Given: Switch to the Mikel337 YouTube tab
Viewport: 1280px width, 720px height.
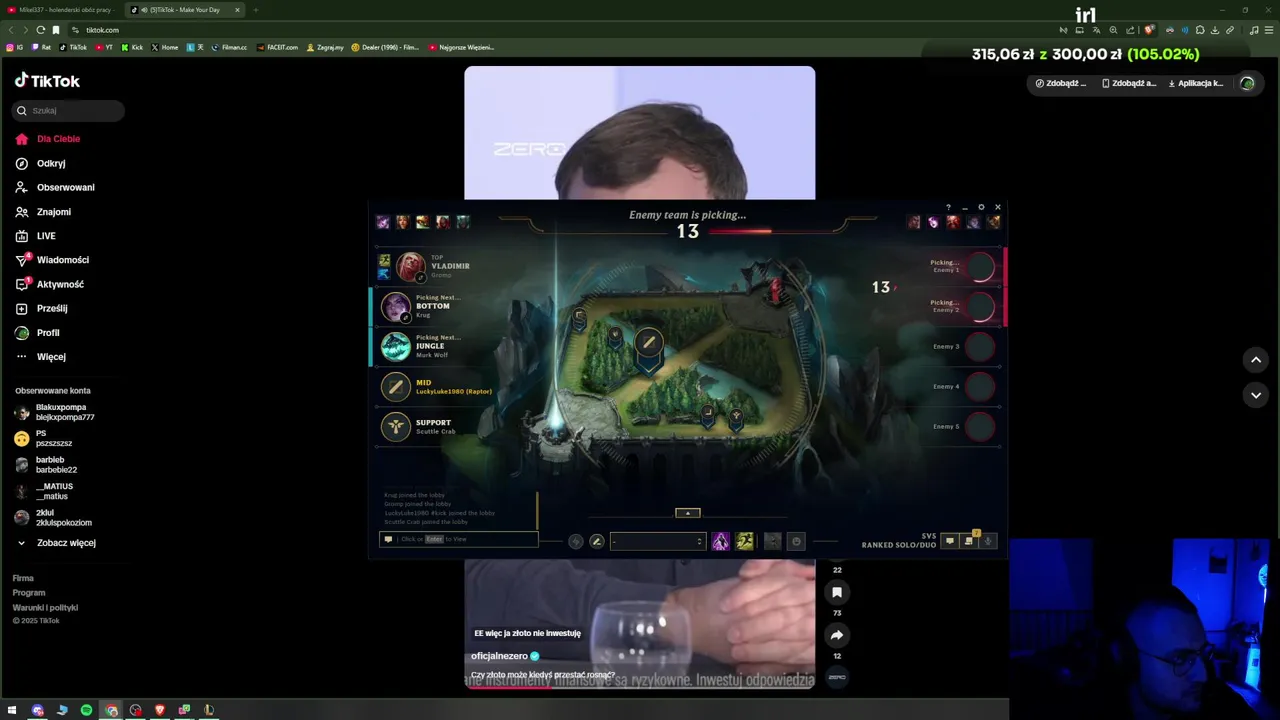Looking at the screenshot, I should [x=61, y=10].
